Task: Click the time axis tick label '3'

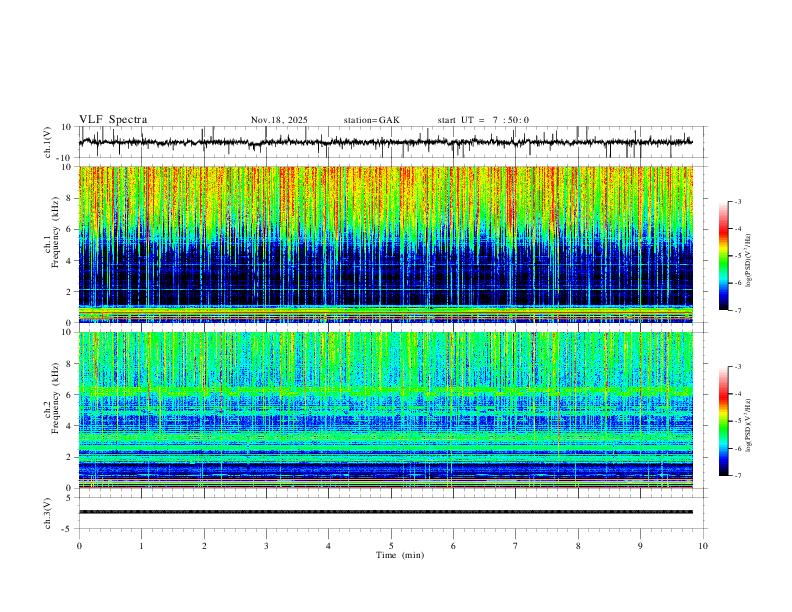Action: (x=266, y=546)
